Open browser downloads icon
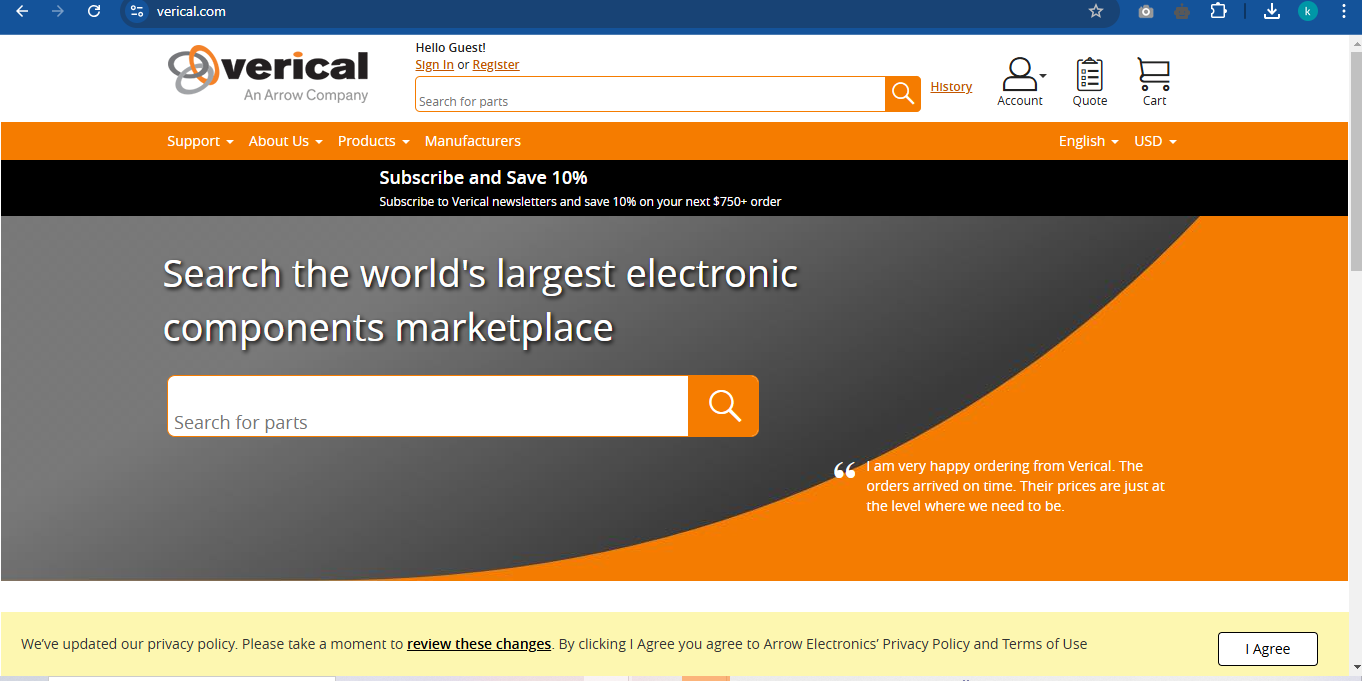This screenshot has height=681, width=1362. [1272, 11]
